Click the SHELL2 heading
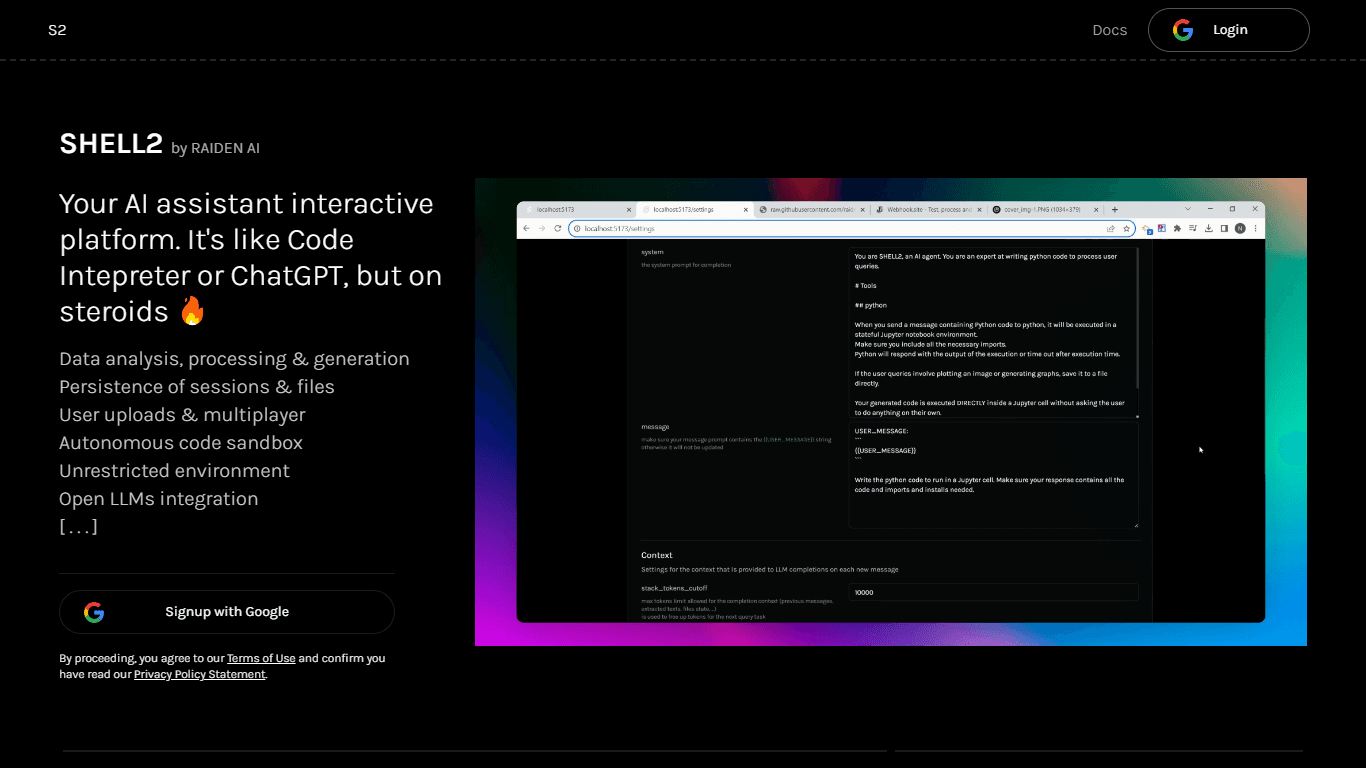The image size is (1366, 768). tap(111, 144)
